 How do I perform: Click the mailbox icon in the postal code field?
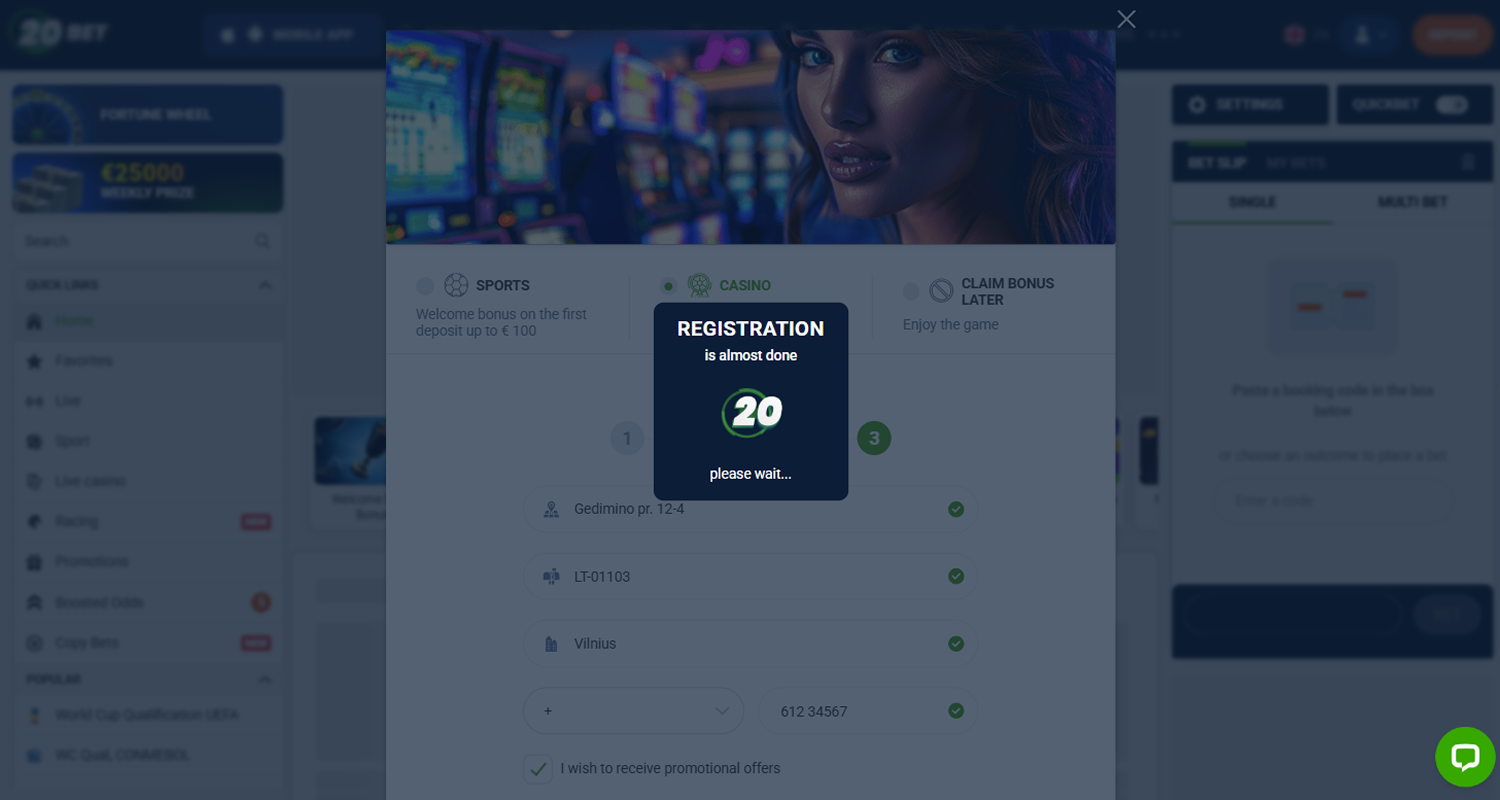(x=551, y=577)
